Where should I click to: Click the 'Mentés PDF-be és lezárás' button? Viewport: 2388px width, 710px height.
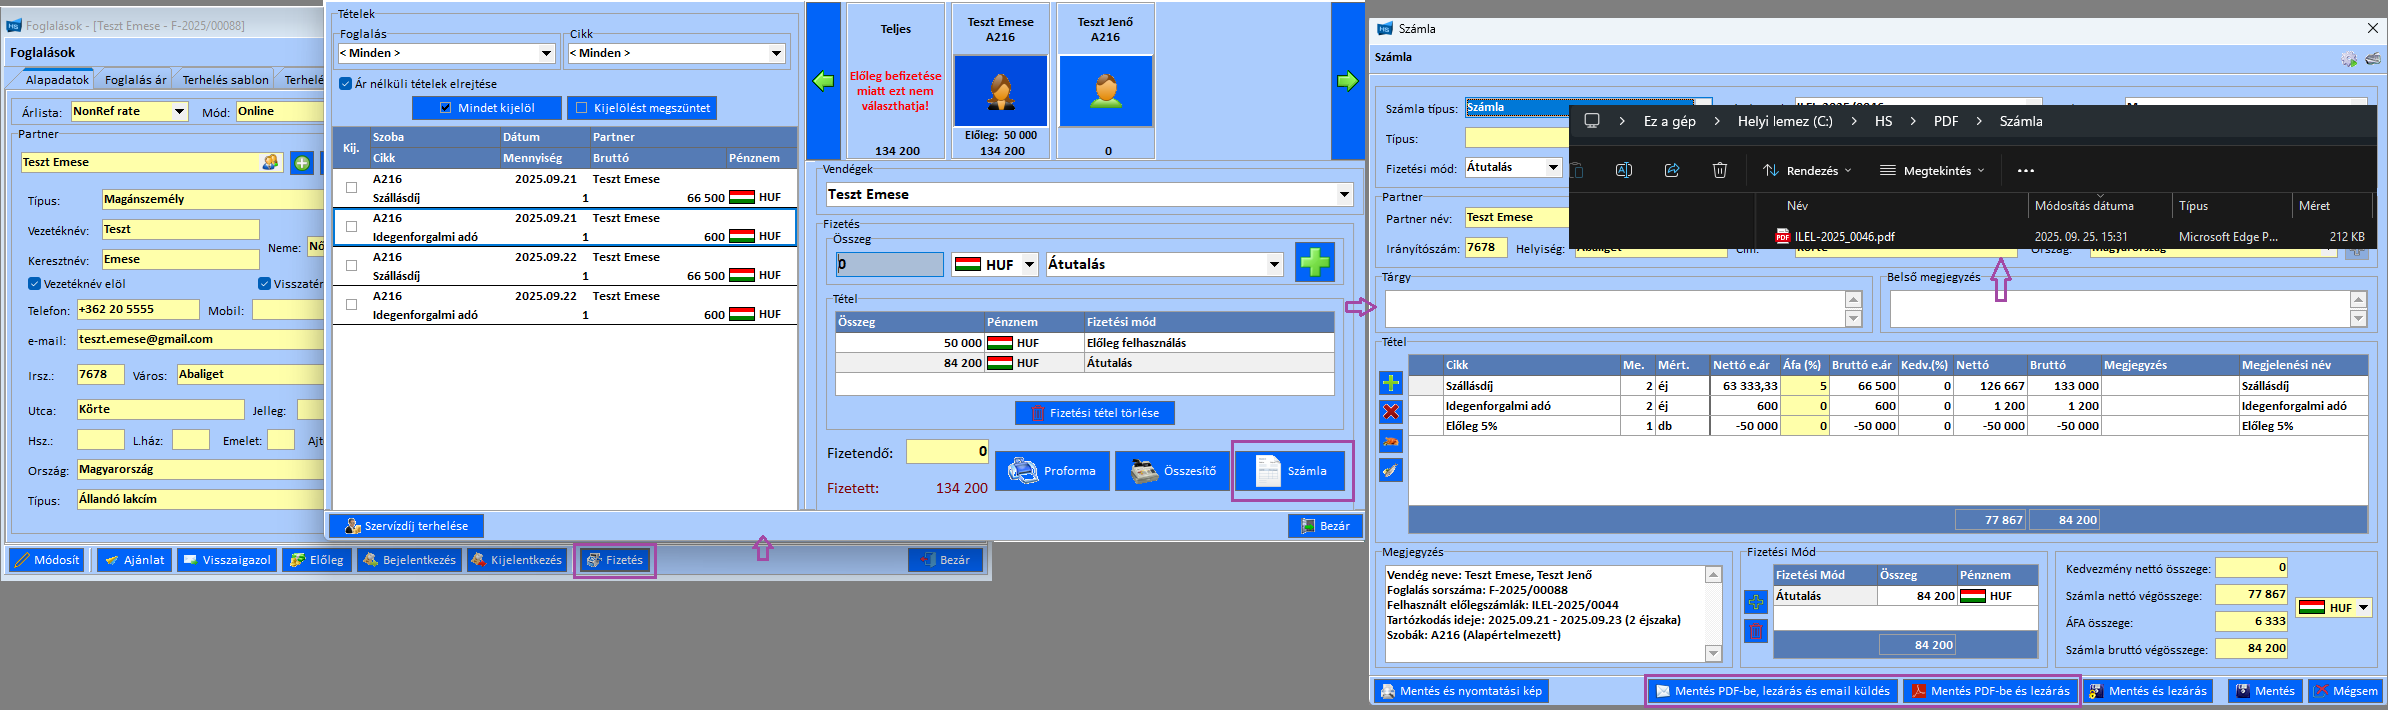click(1990, 691)
